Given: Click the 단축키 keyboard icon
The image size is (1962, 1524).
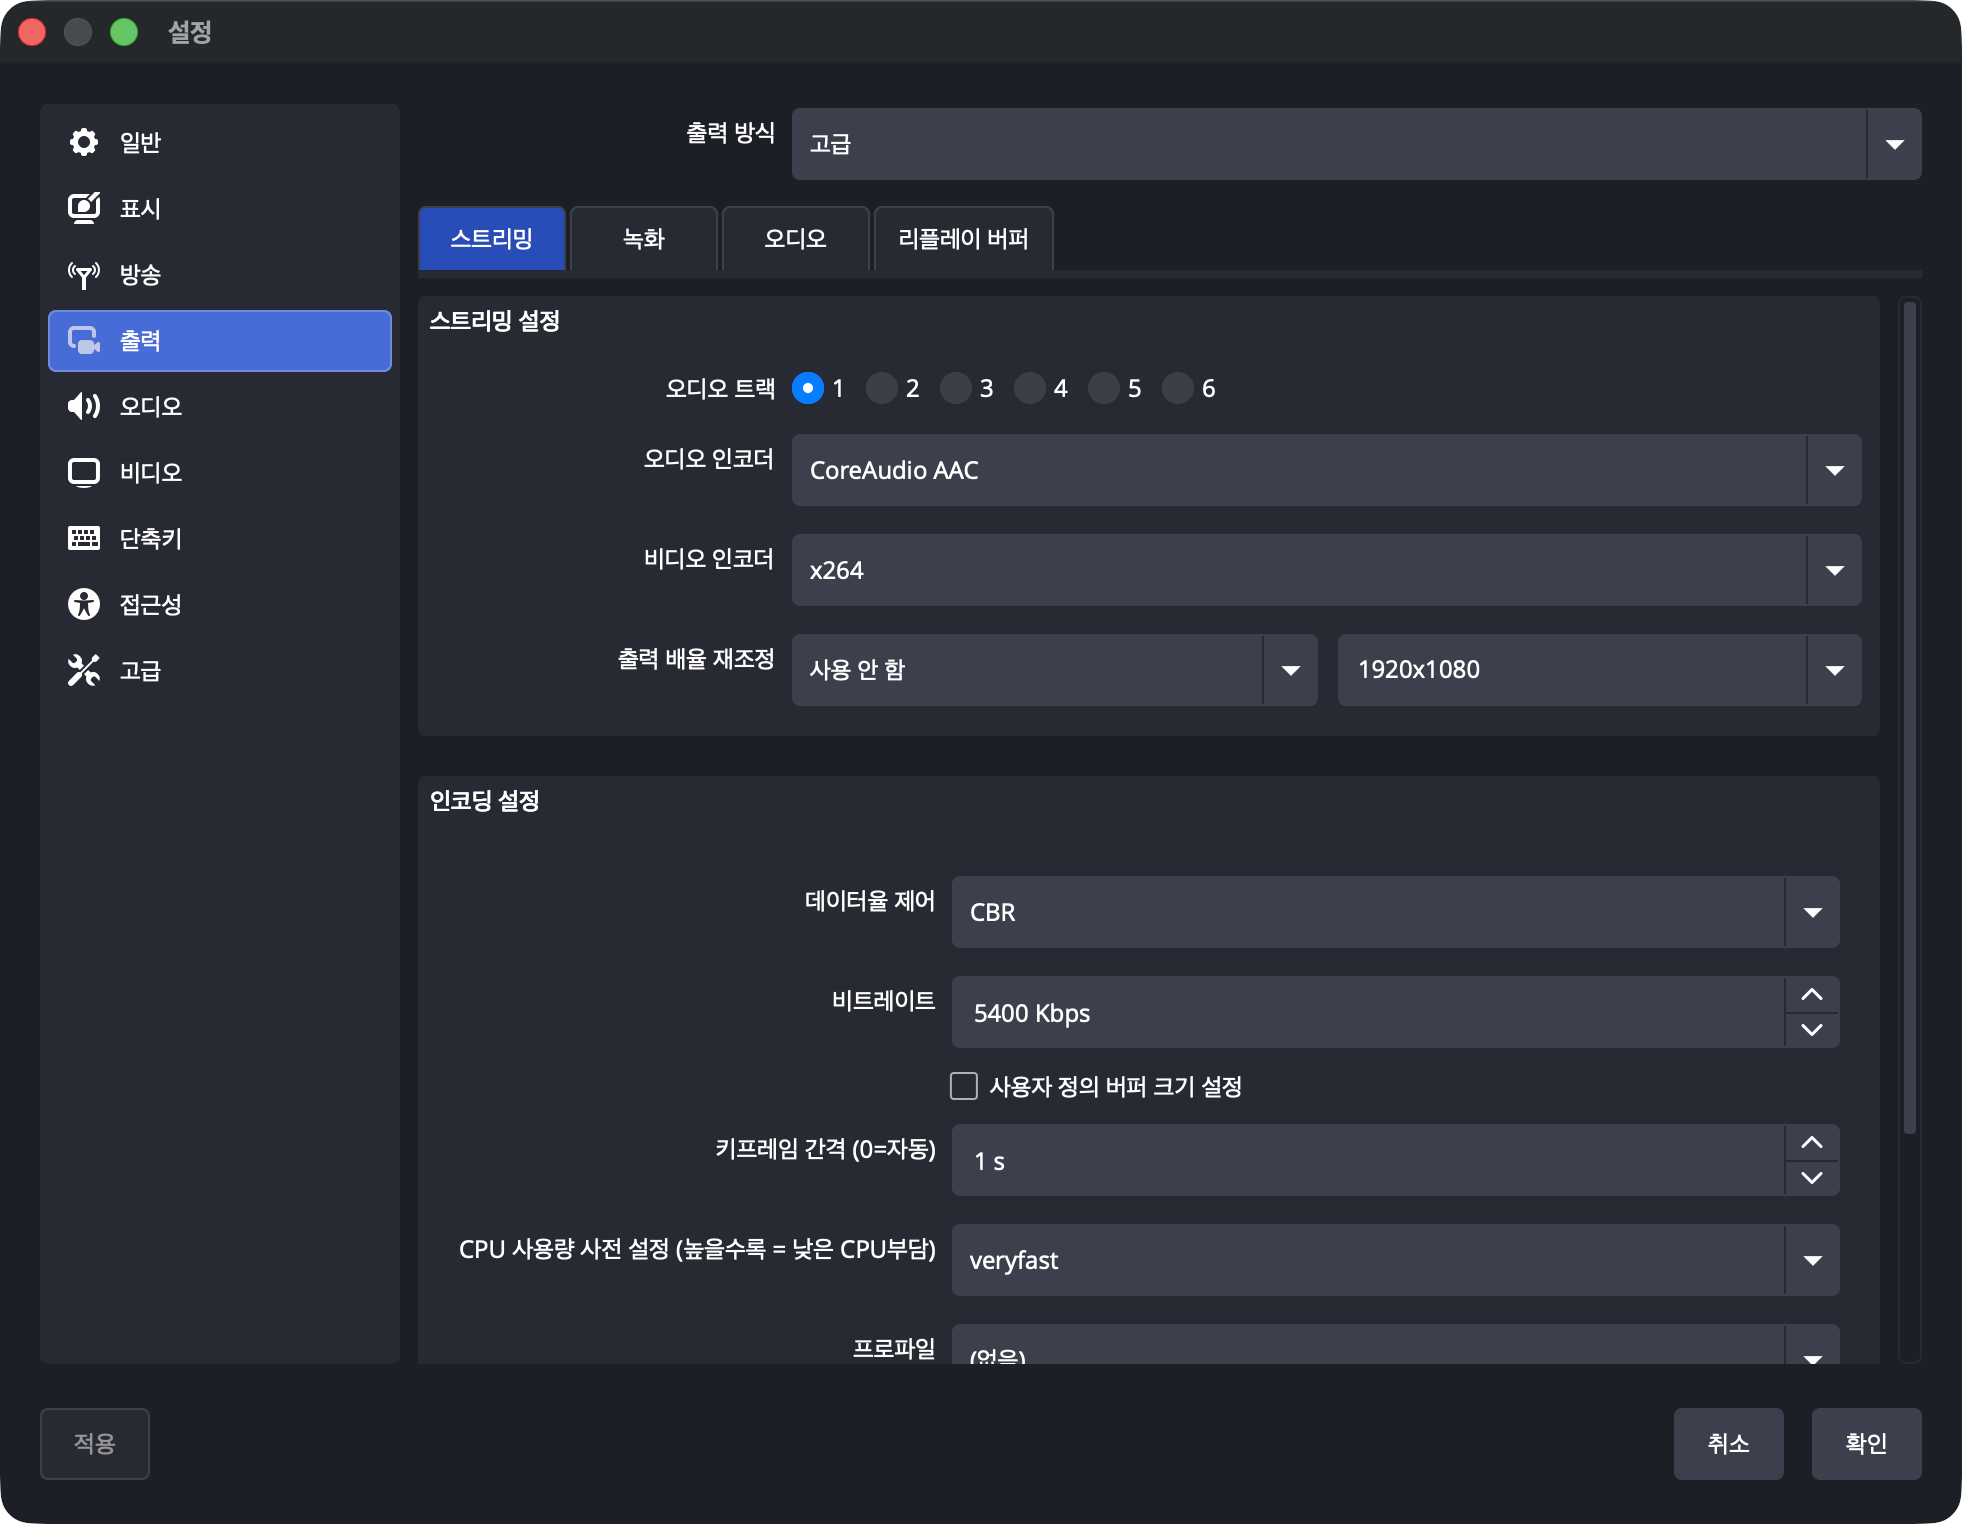Looking at the screenshot, I should pos(84,538).
